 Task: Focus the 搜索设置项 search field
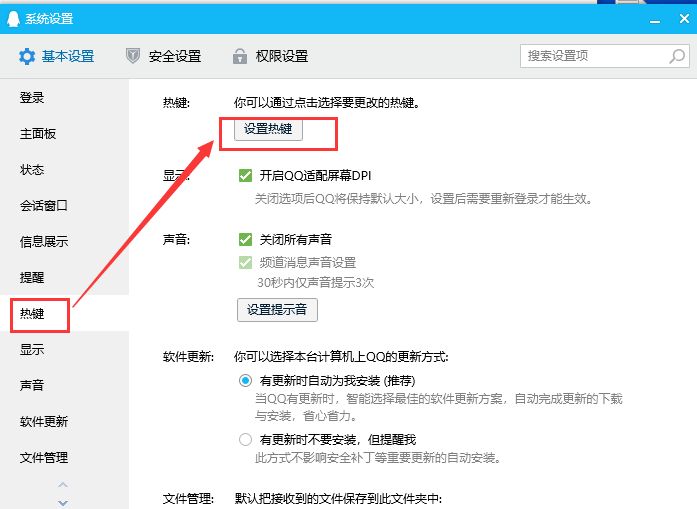pos(605,56)
